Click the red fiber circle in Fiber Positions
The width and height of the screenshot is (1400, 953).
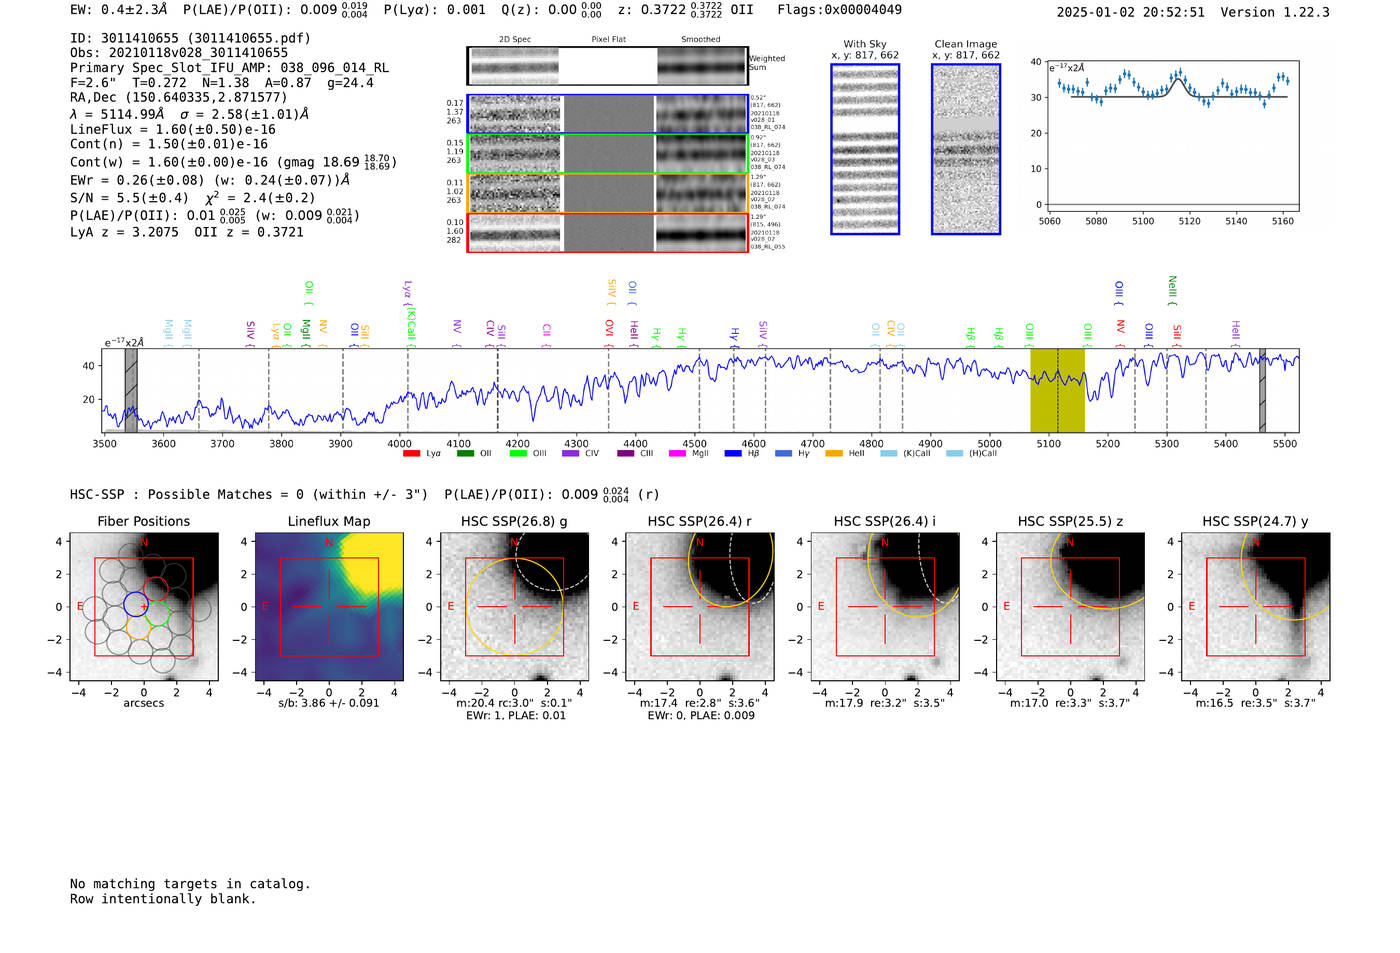coord(156,589)
